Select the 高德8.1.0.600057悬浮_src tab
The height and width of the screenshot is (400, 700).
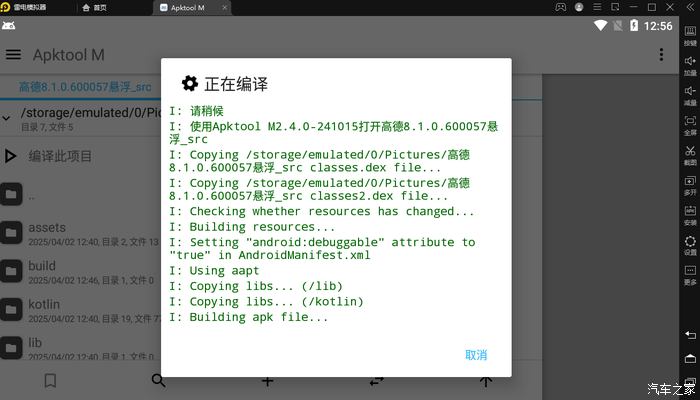click(85, 87)
